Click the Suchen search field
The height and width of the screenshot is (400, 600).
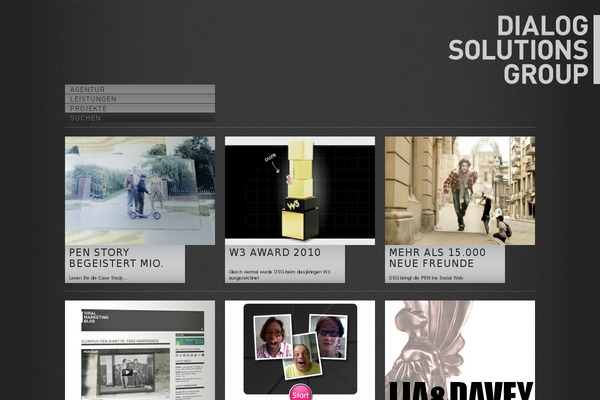pyautogui.click(x=140, y=118)
